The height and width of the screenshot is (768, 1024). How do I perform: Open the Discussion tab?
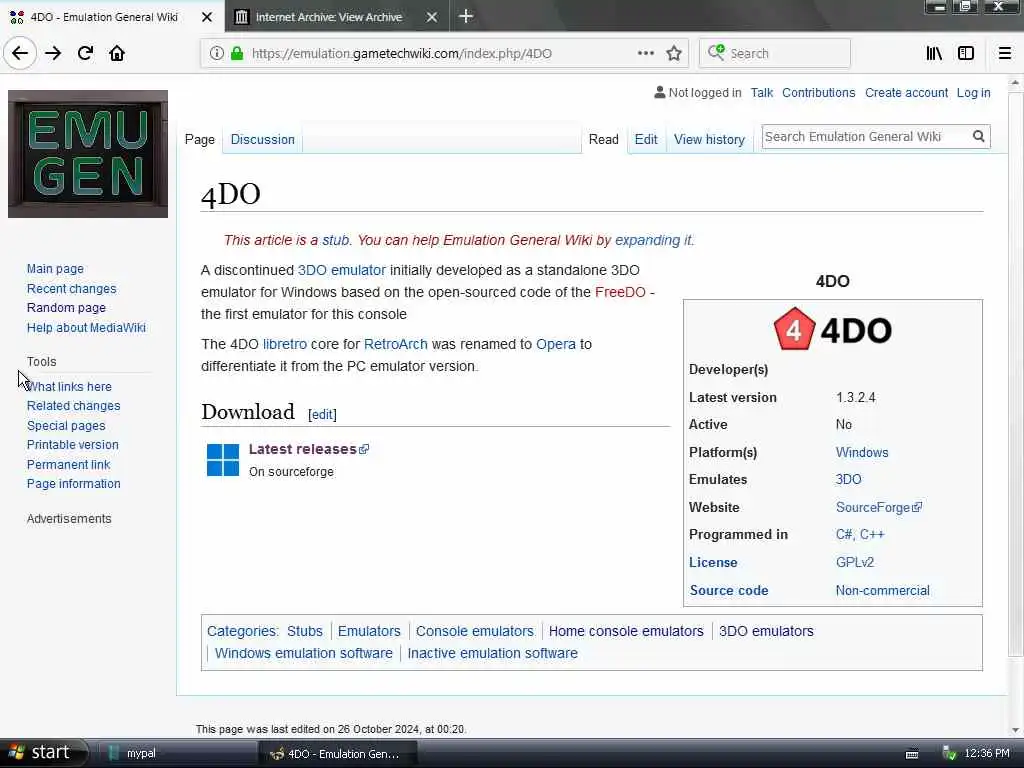coord(263,139)
